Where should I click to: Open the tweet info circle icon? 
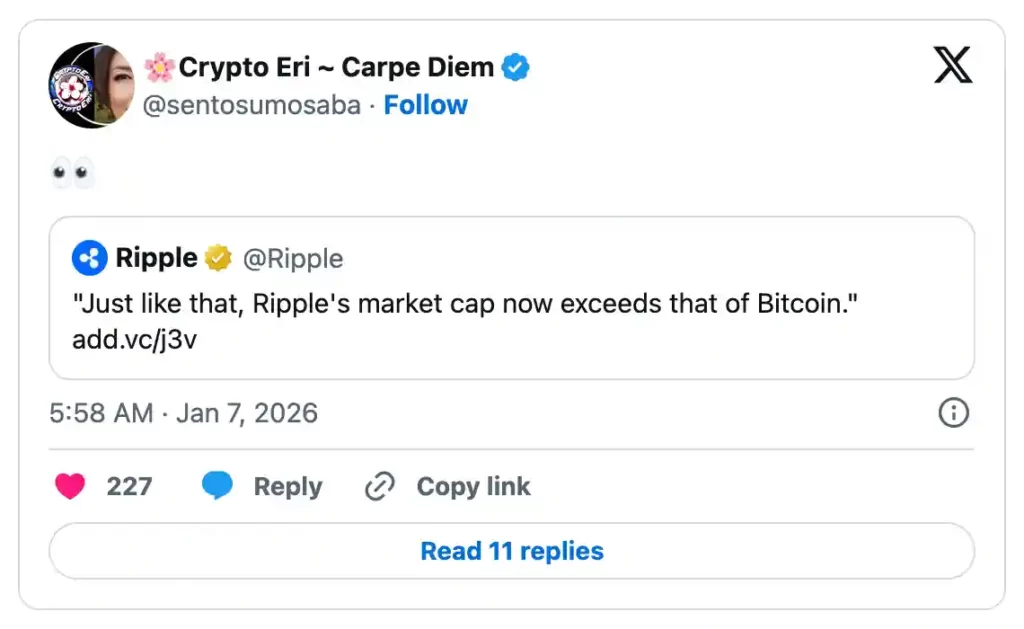point(953,413)
